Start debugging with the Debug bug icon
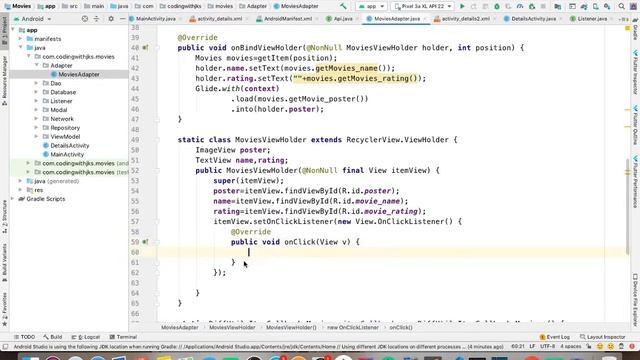 [x=497, y=7]
